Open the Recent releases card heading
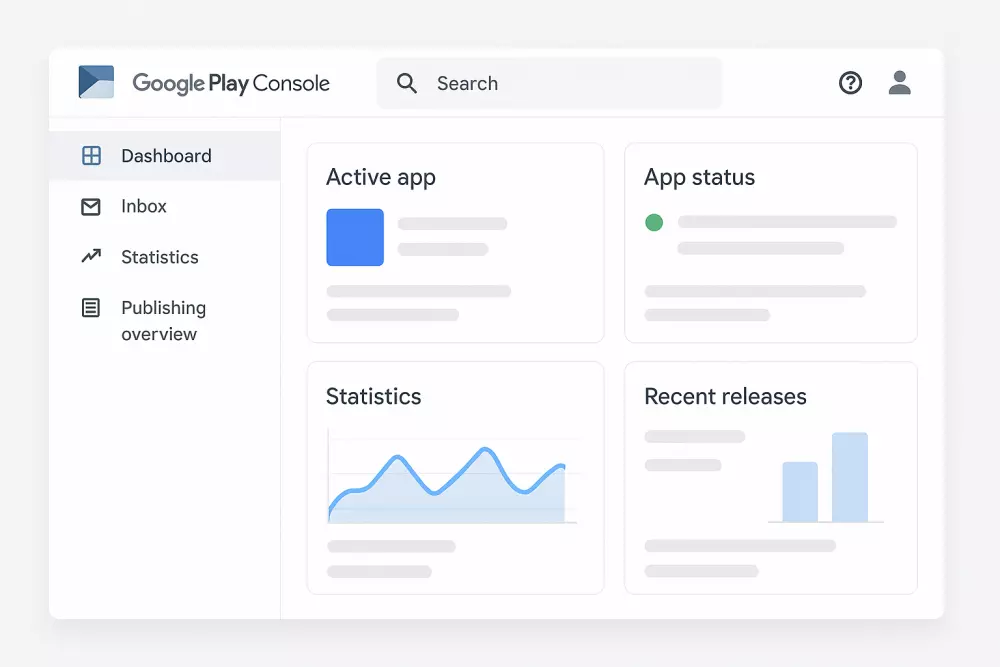The image size is (1000, 667). [726, 396]
